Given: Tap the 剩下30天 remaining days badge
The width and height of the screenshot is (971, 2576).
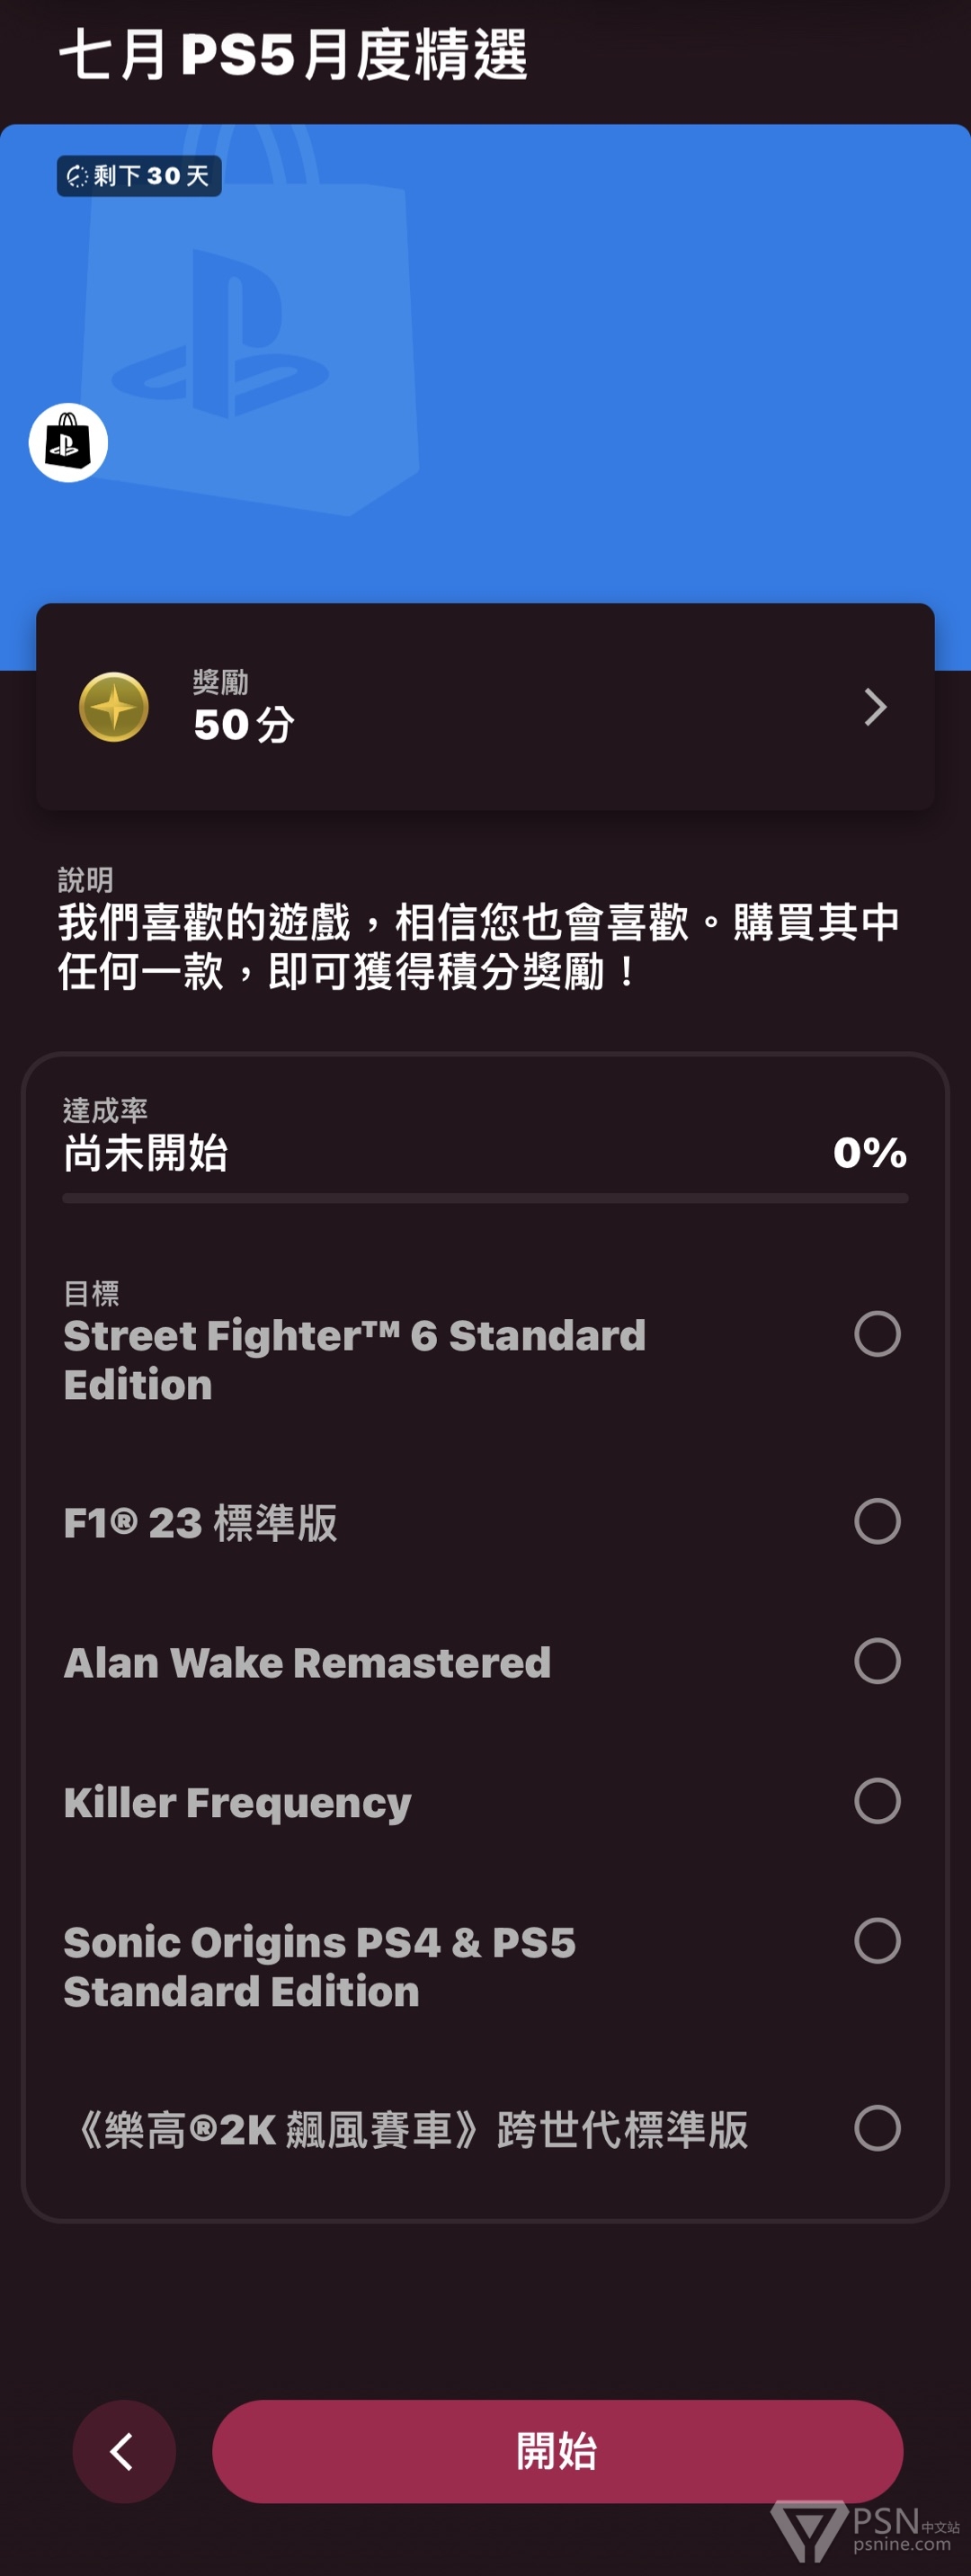Looking at the screenshot, I should click(139, 176).
